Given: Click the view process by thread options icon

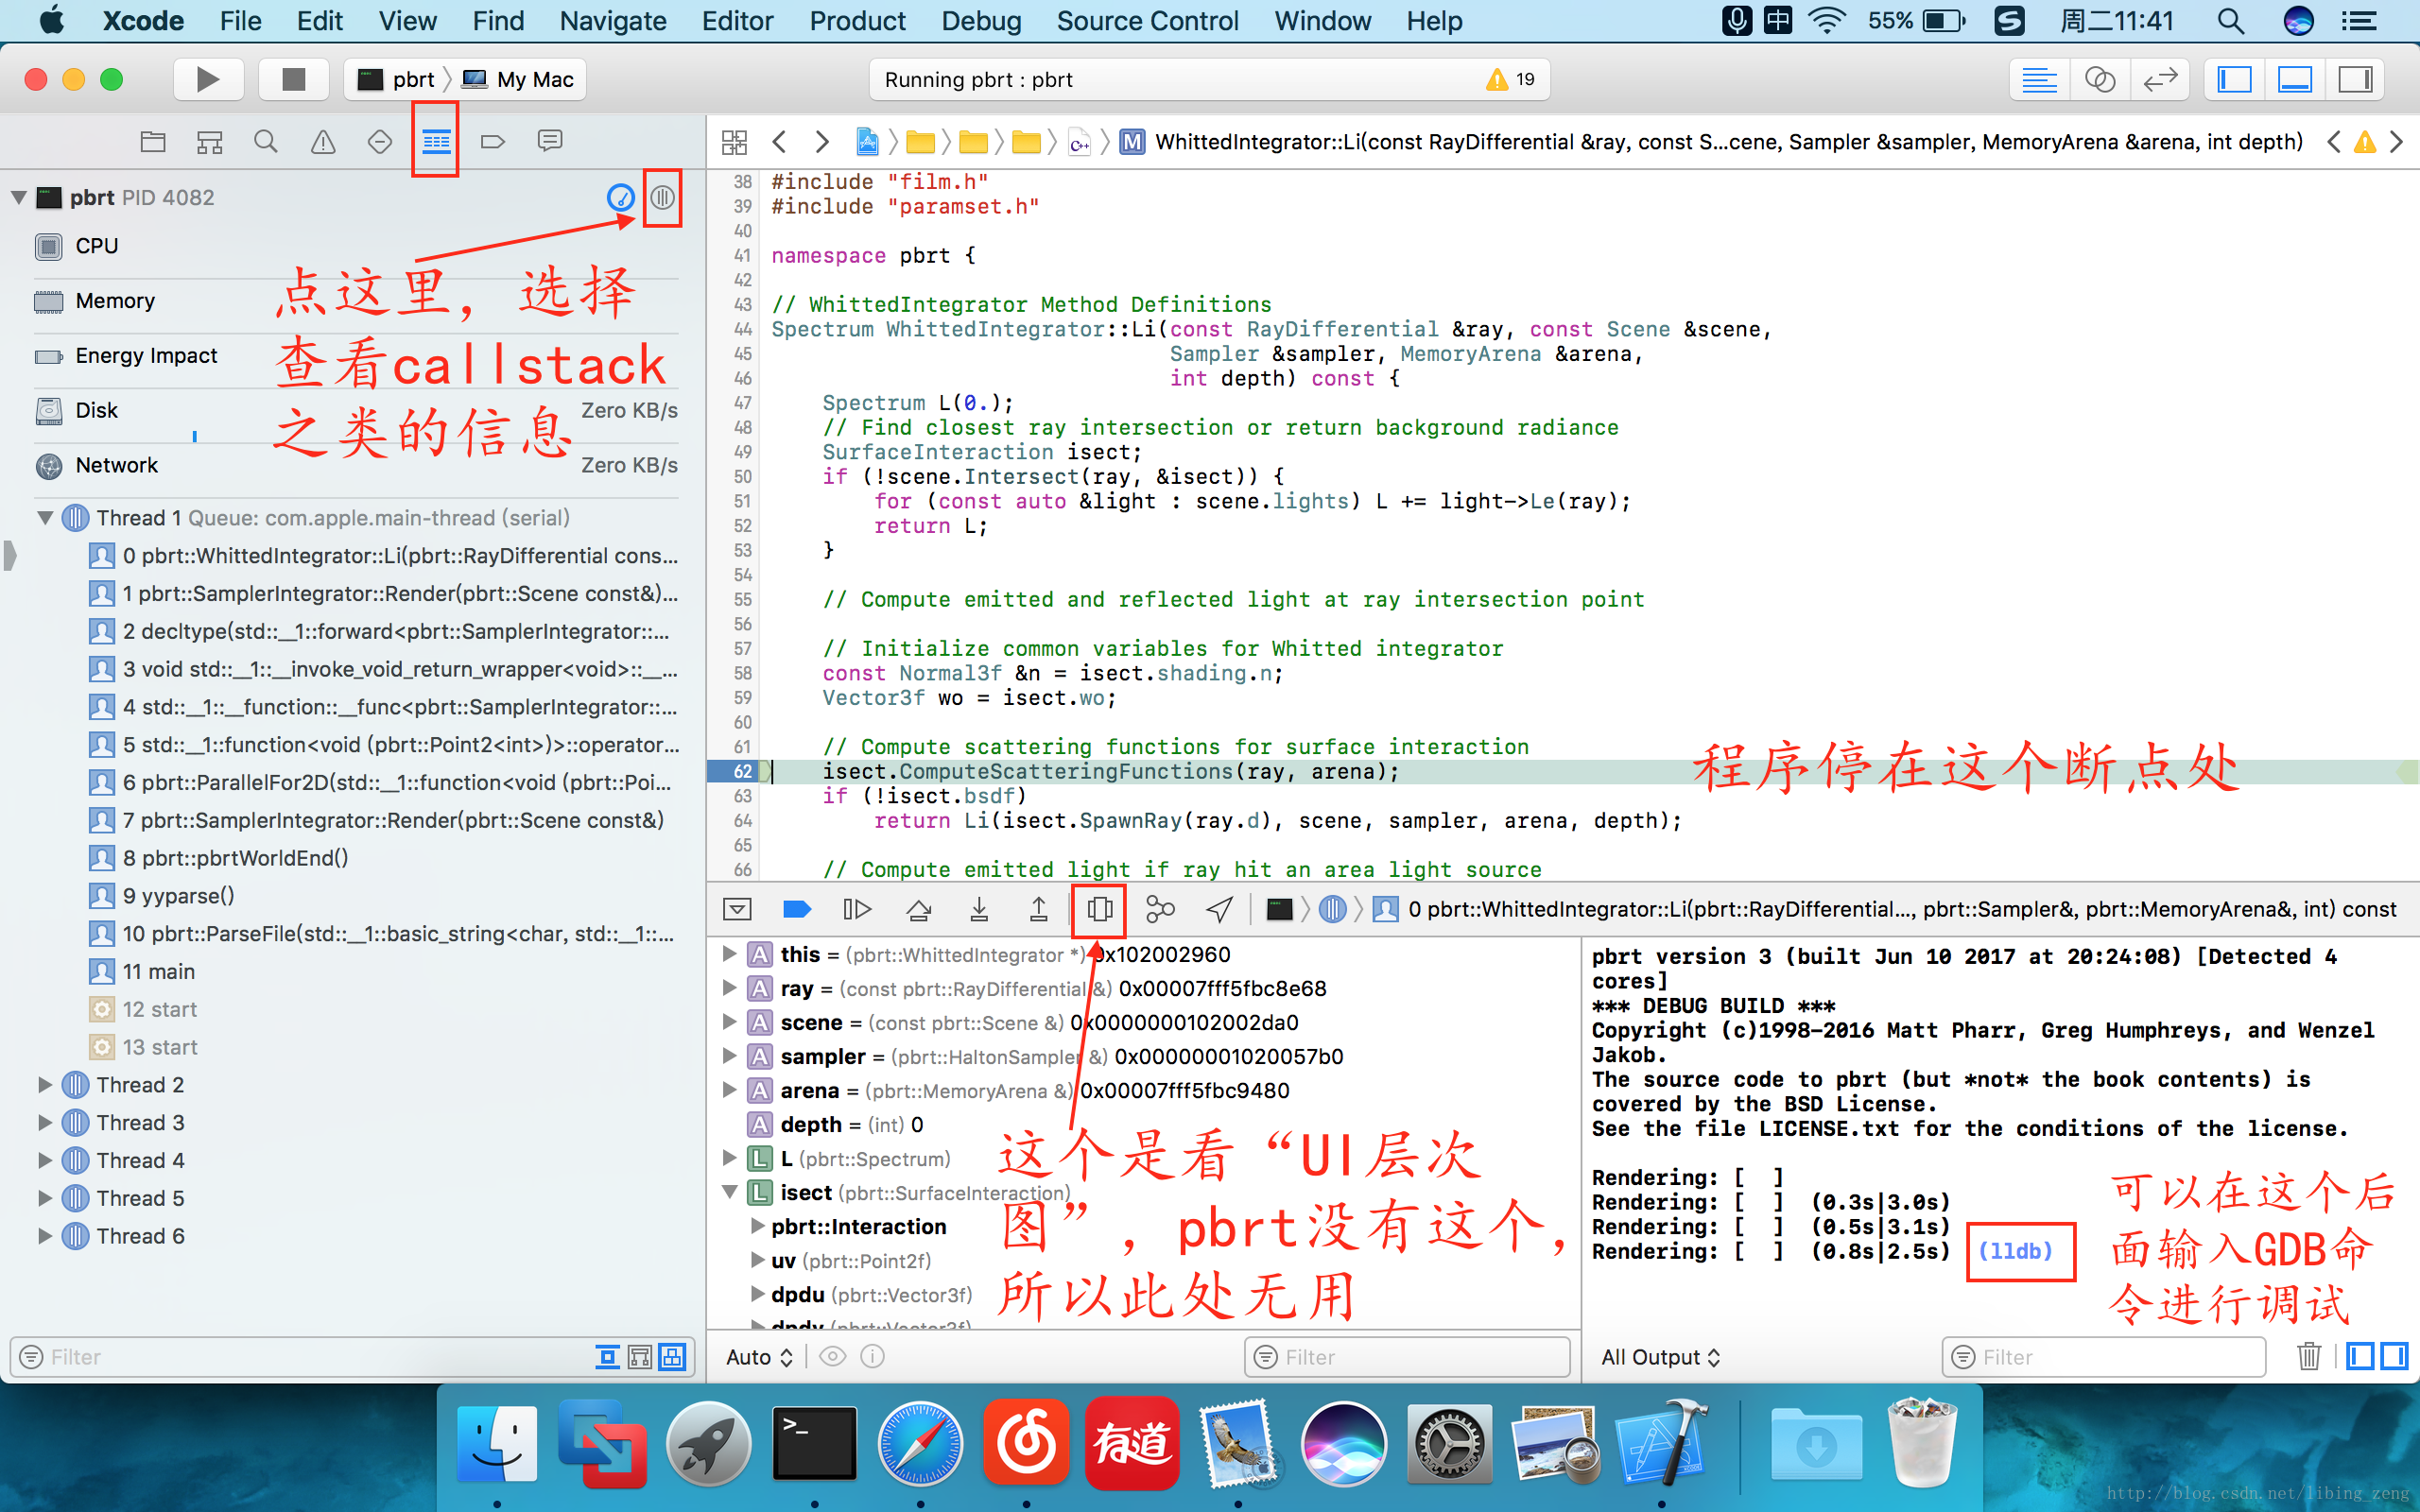Looking at the screenshot, I should (x=662, y=197).
